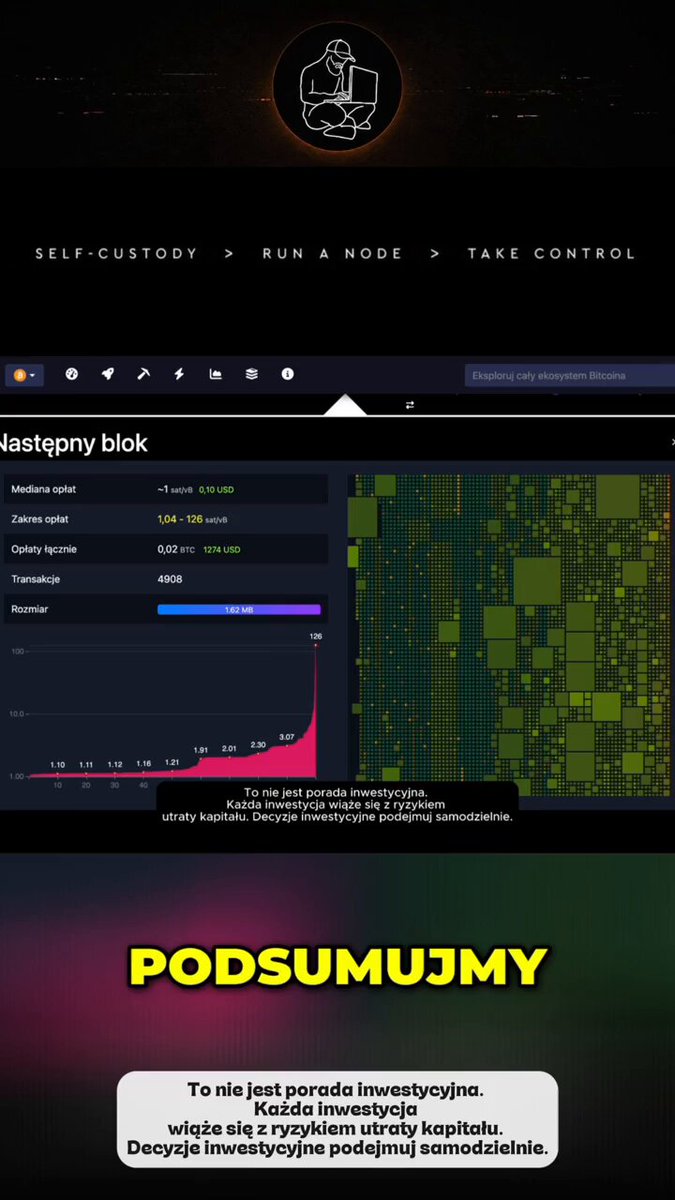This screenshot has width=675, height=1200.
Task: Click the 'Transakcje' label
Action: coord(36,579)
